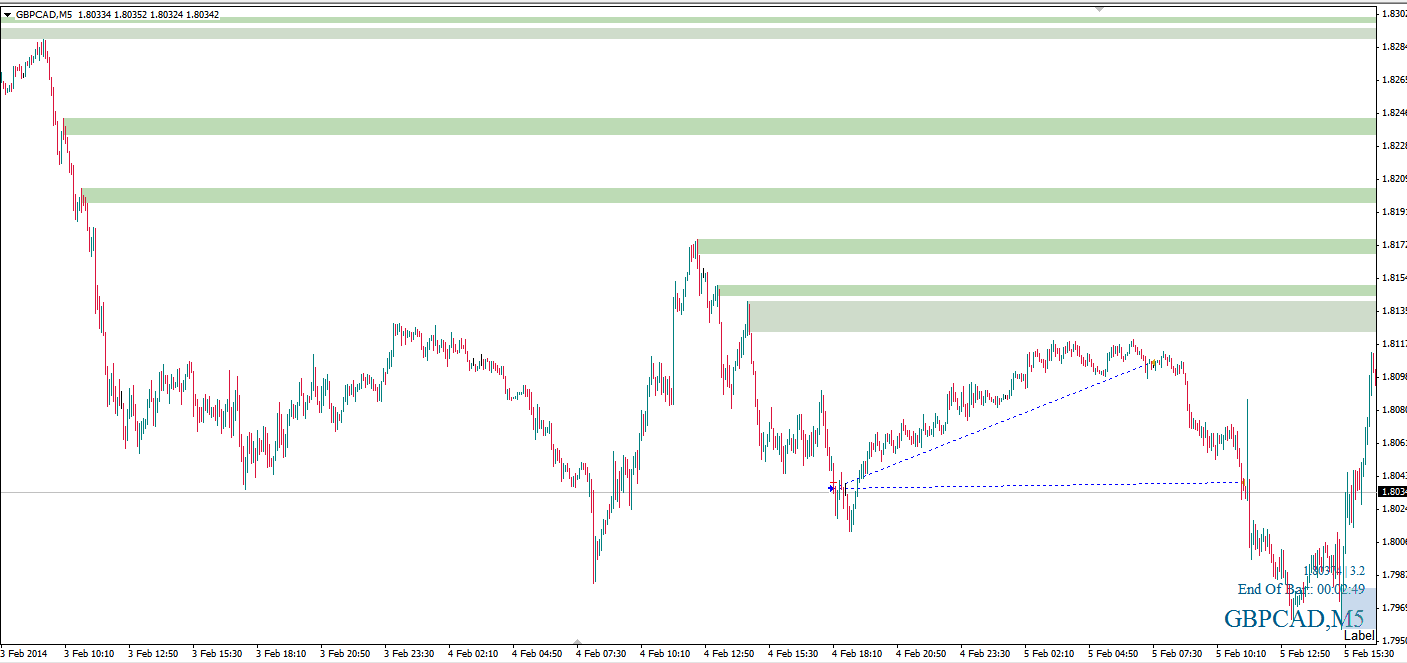The height and width of the screenshot is (663, 1407).
Task: Click the GBPCAD,M5 chart title text
Action: point(45,15)
